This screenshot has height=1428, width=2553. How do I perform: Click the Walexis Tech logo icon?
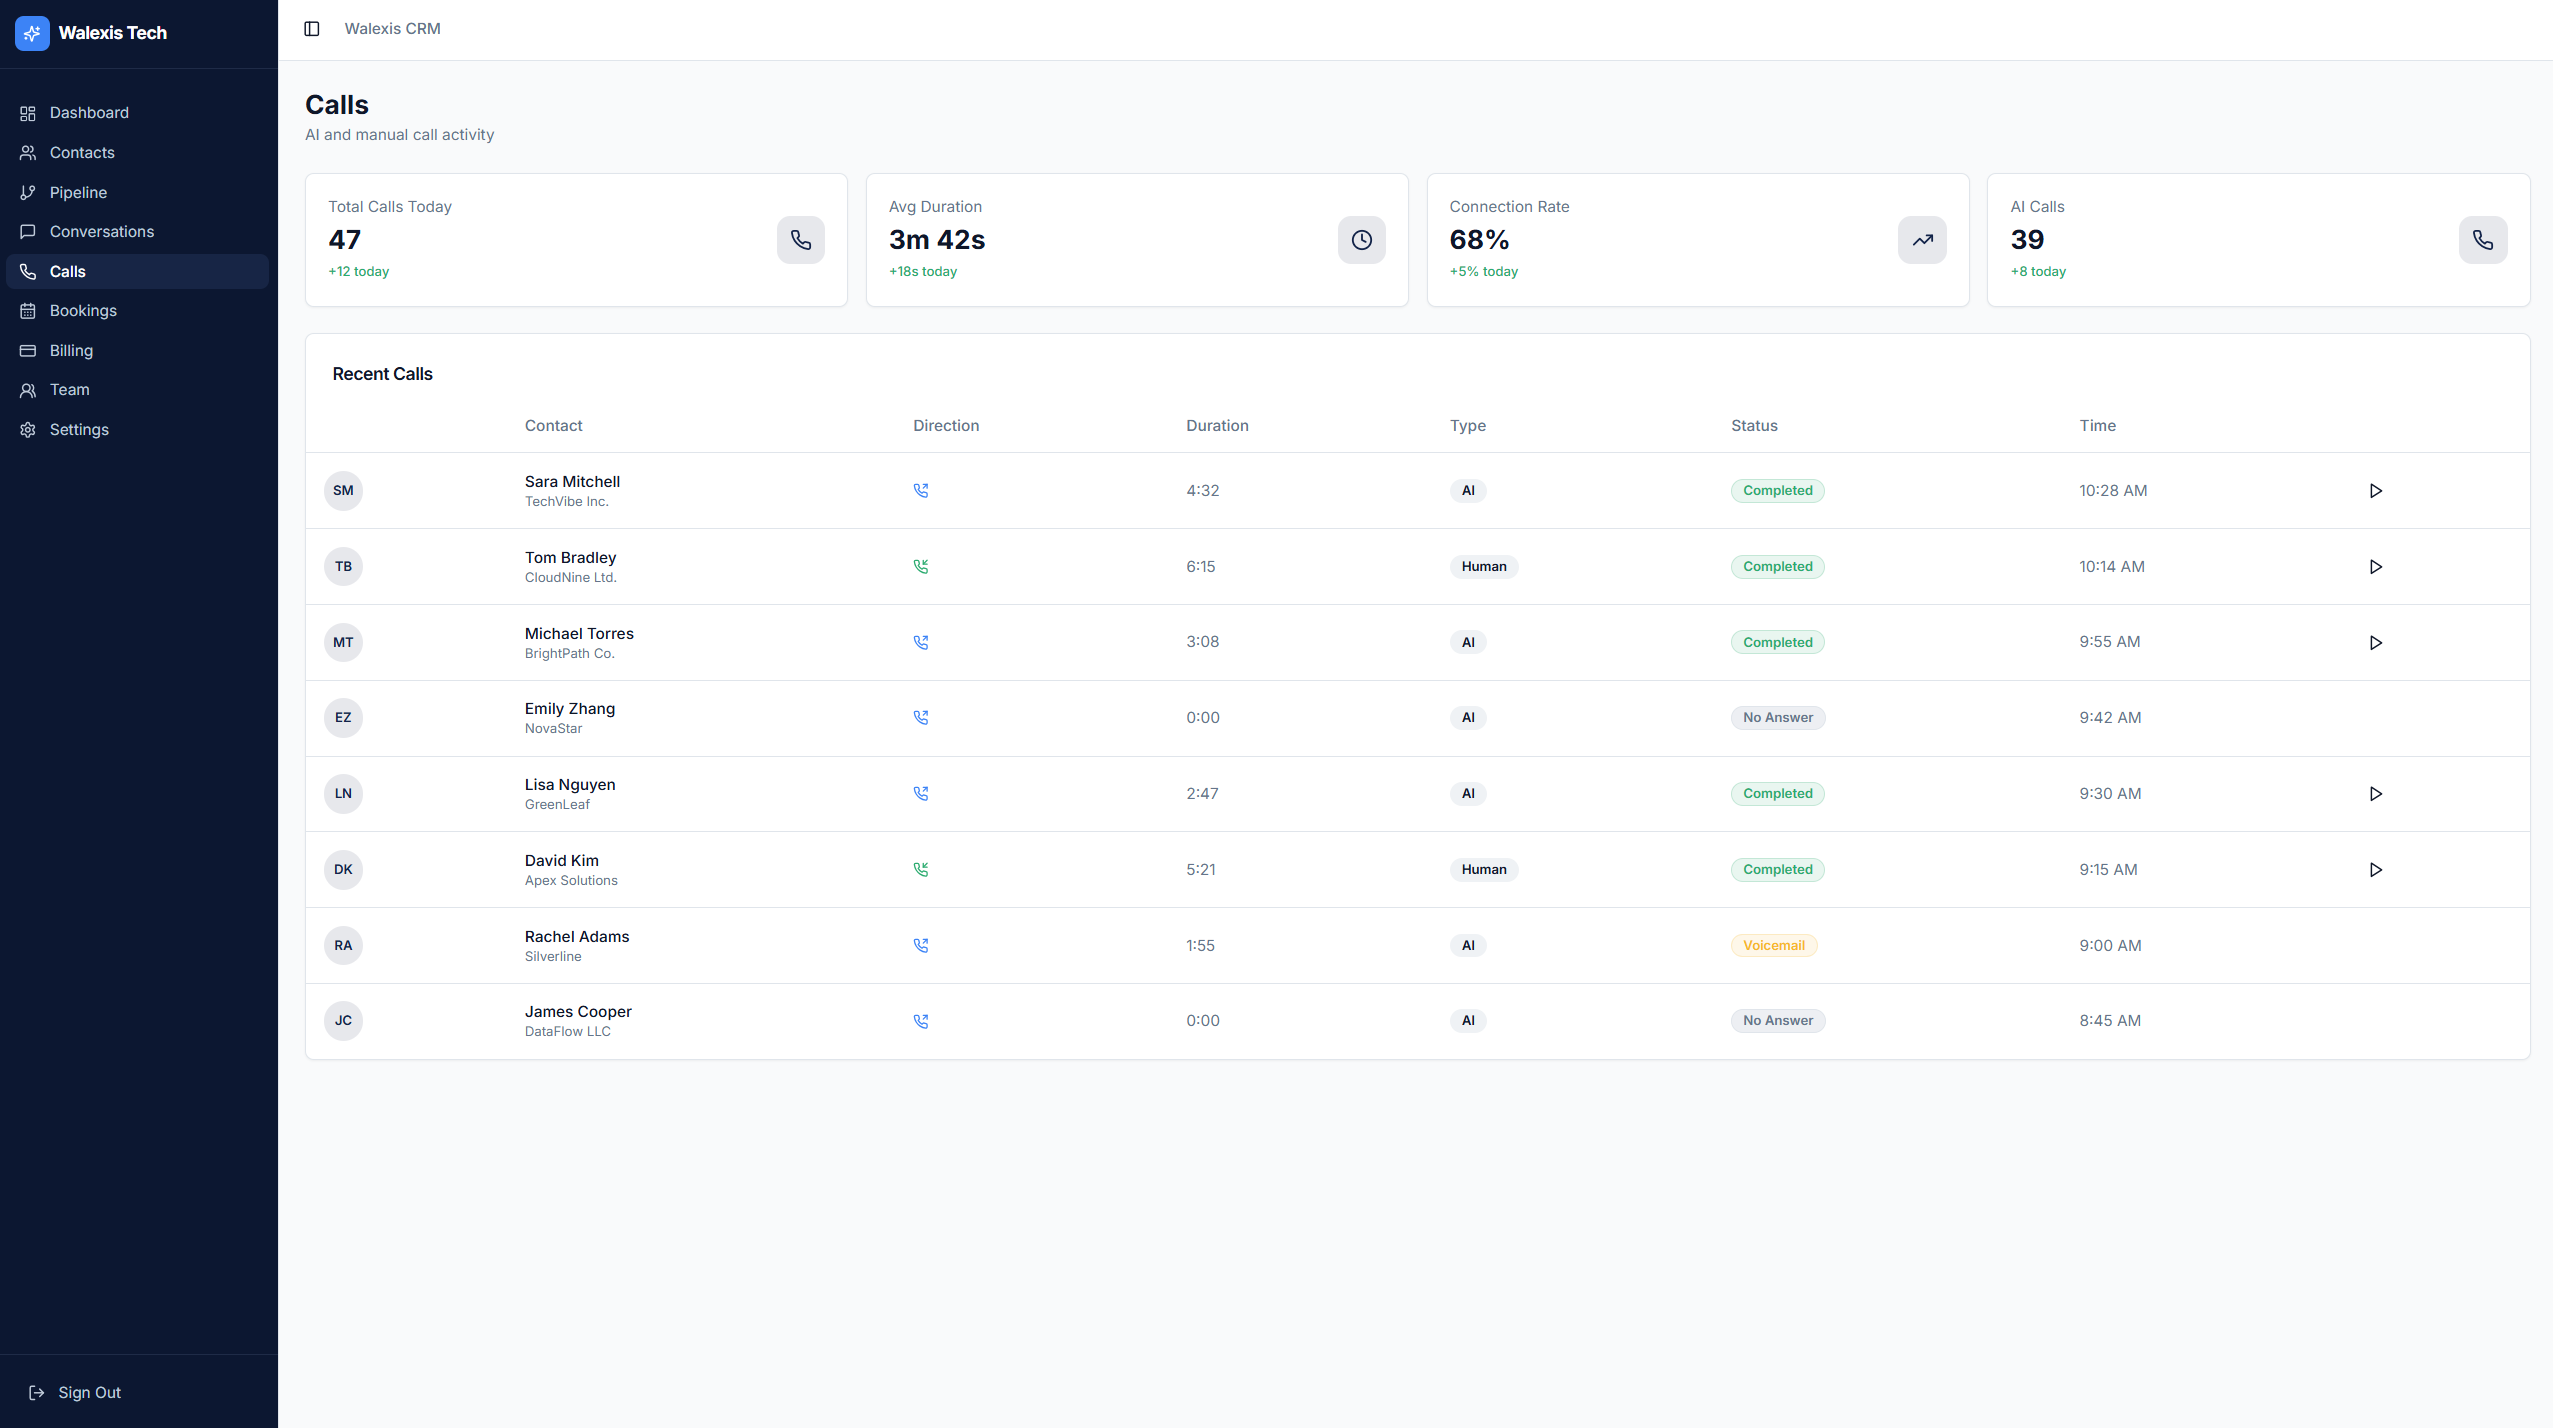click(x=31, y=33)
